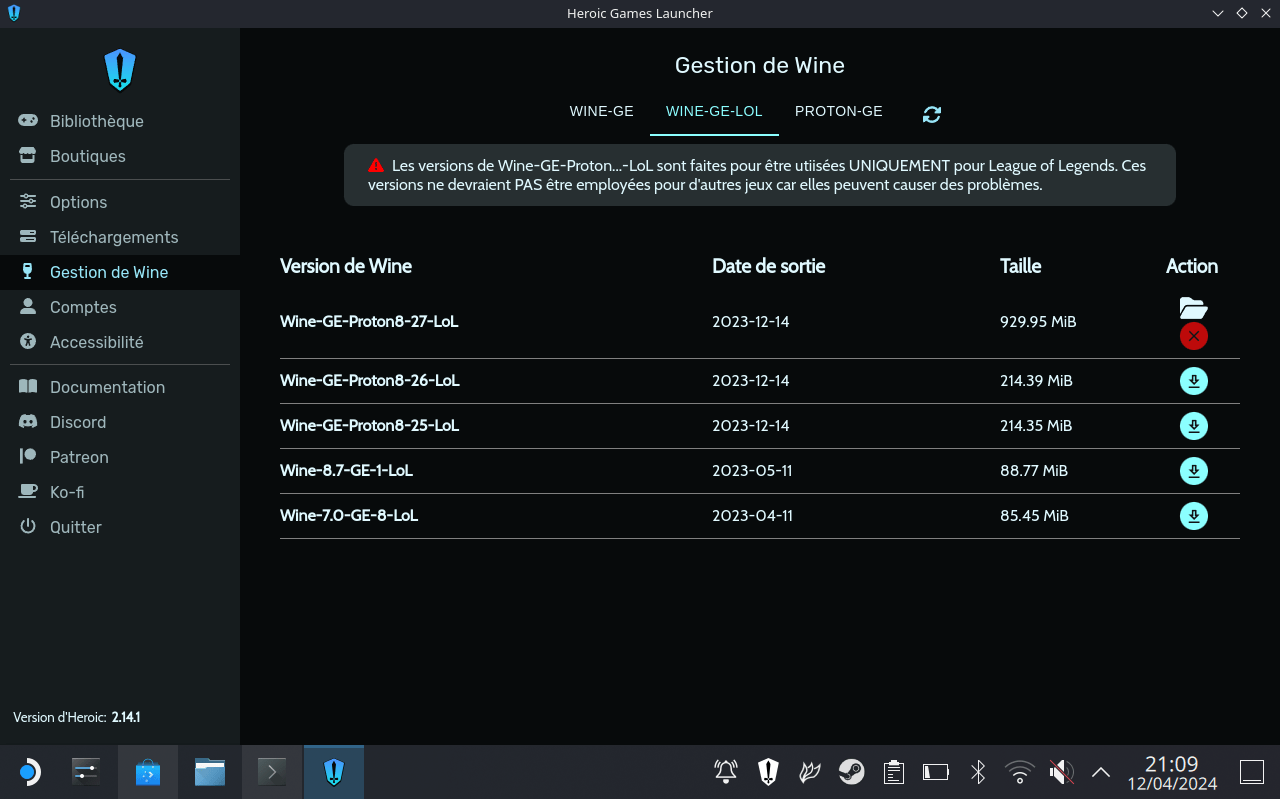Click the Ko-fi cup icon
1280x799 pixels.
(x=29, y=492)
